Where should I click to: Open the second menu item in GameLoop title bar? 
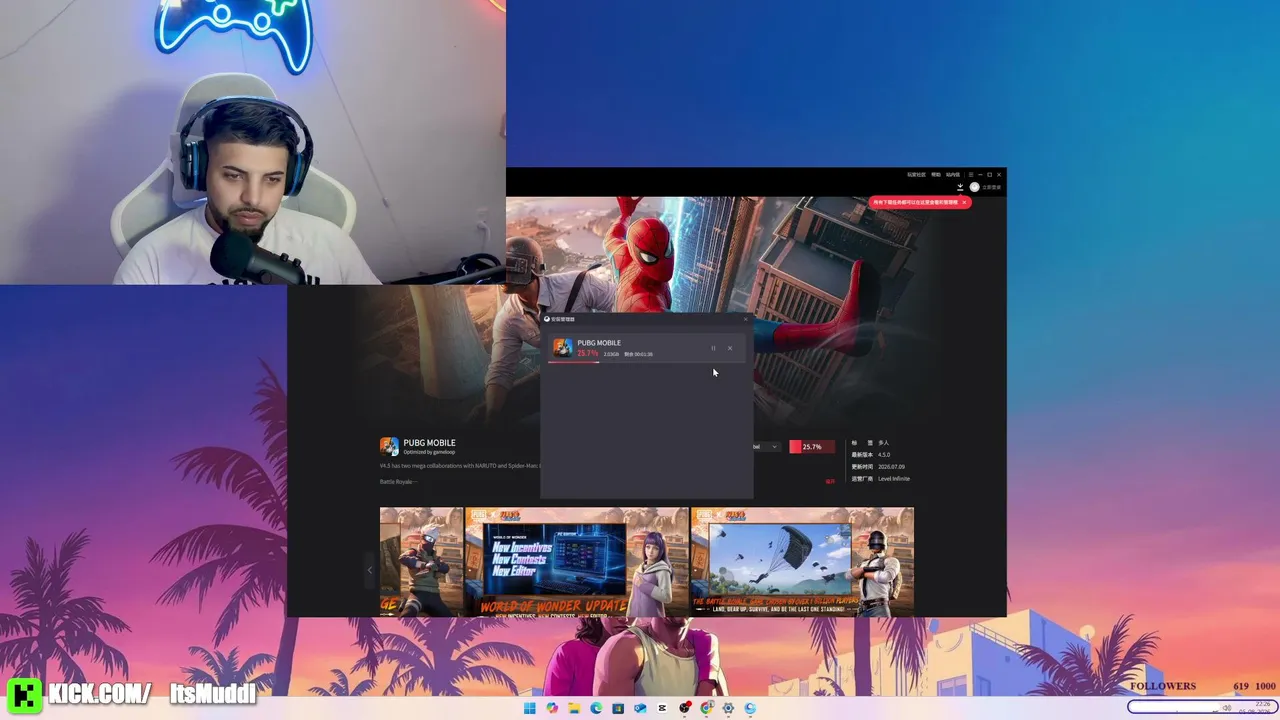936,175
